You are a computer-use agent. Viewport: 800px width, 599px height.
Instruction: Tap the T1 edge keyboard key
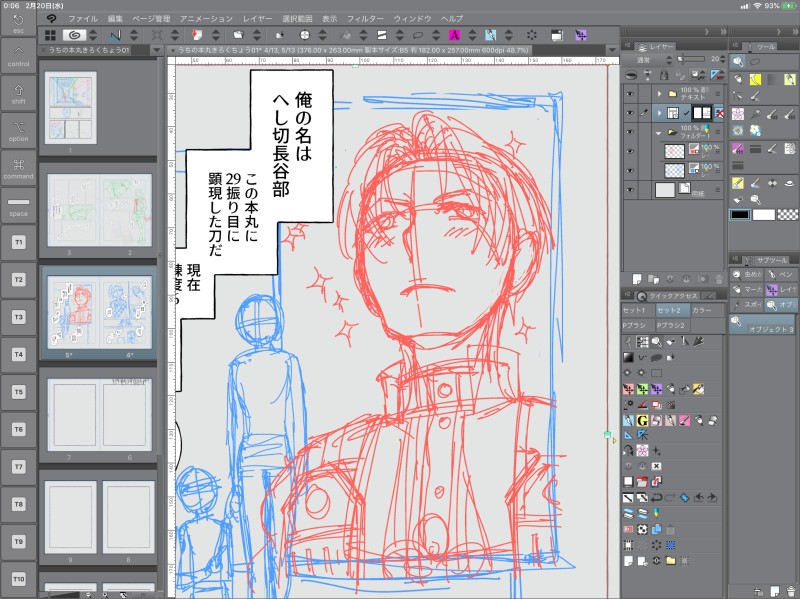[18, 243]
